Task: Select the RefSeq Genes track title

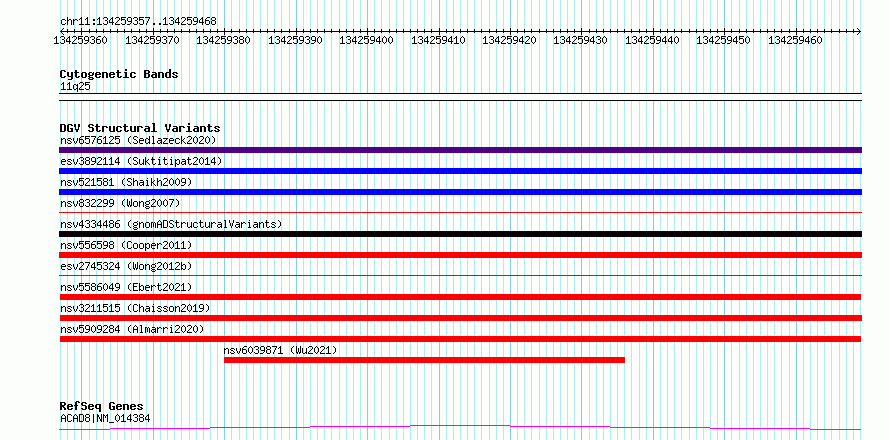Action: pos(102,407)
